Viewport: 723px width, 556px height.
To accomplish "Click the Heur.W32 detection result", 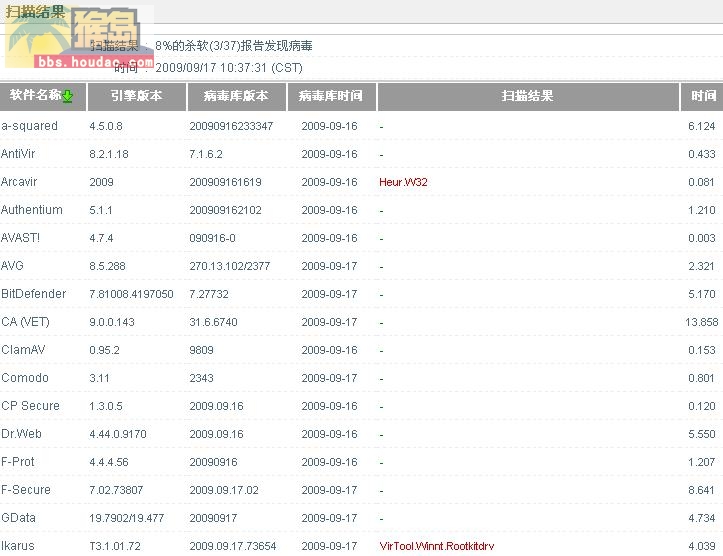I will pyautogui.click(x=403, y=182).
